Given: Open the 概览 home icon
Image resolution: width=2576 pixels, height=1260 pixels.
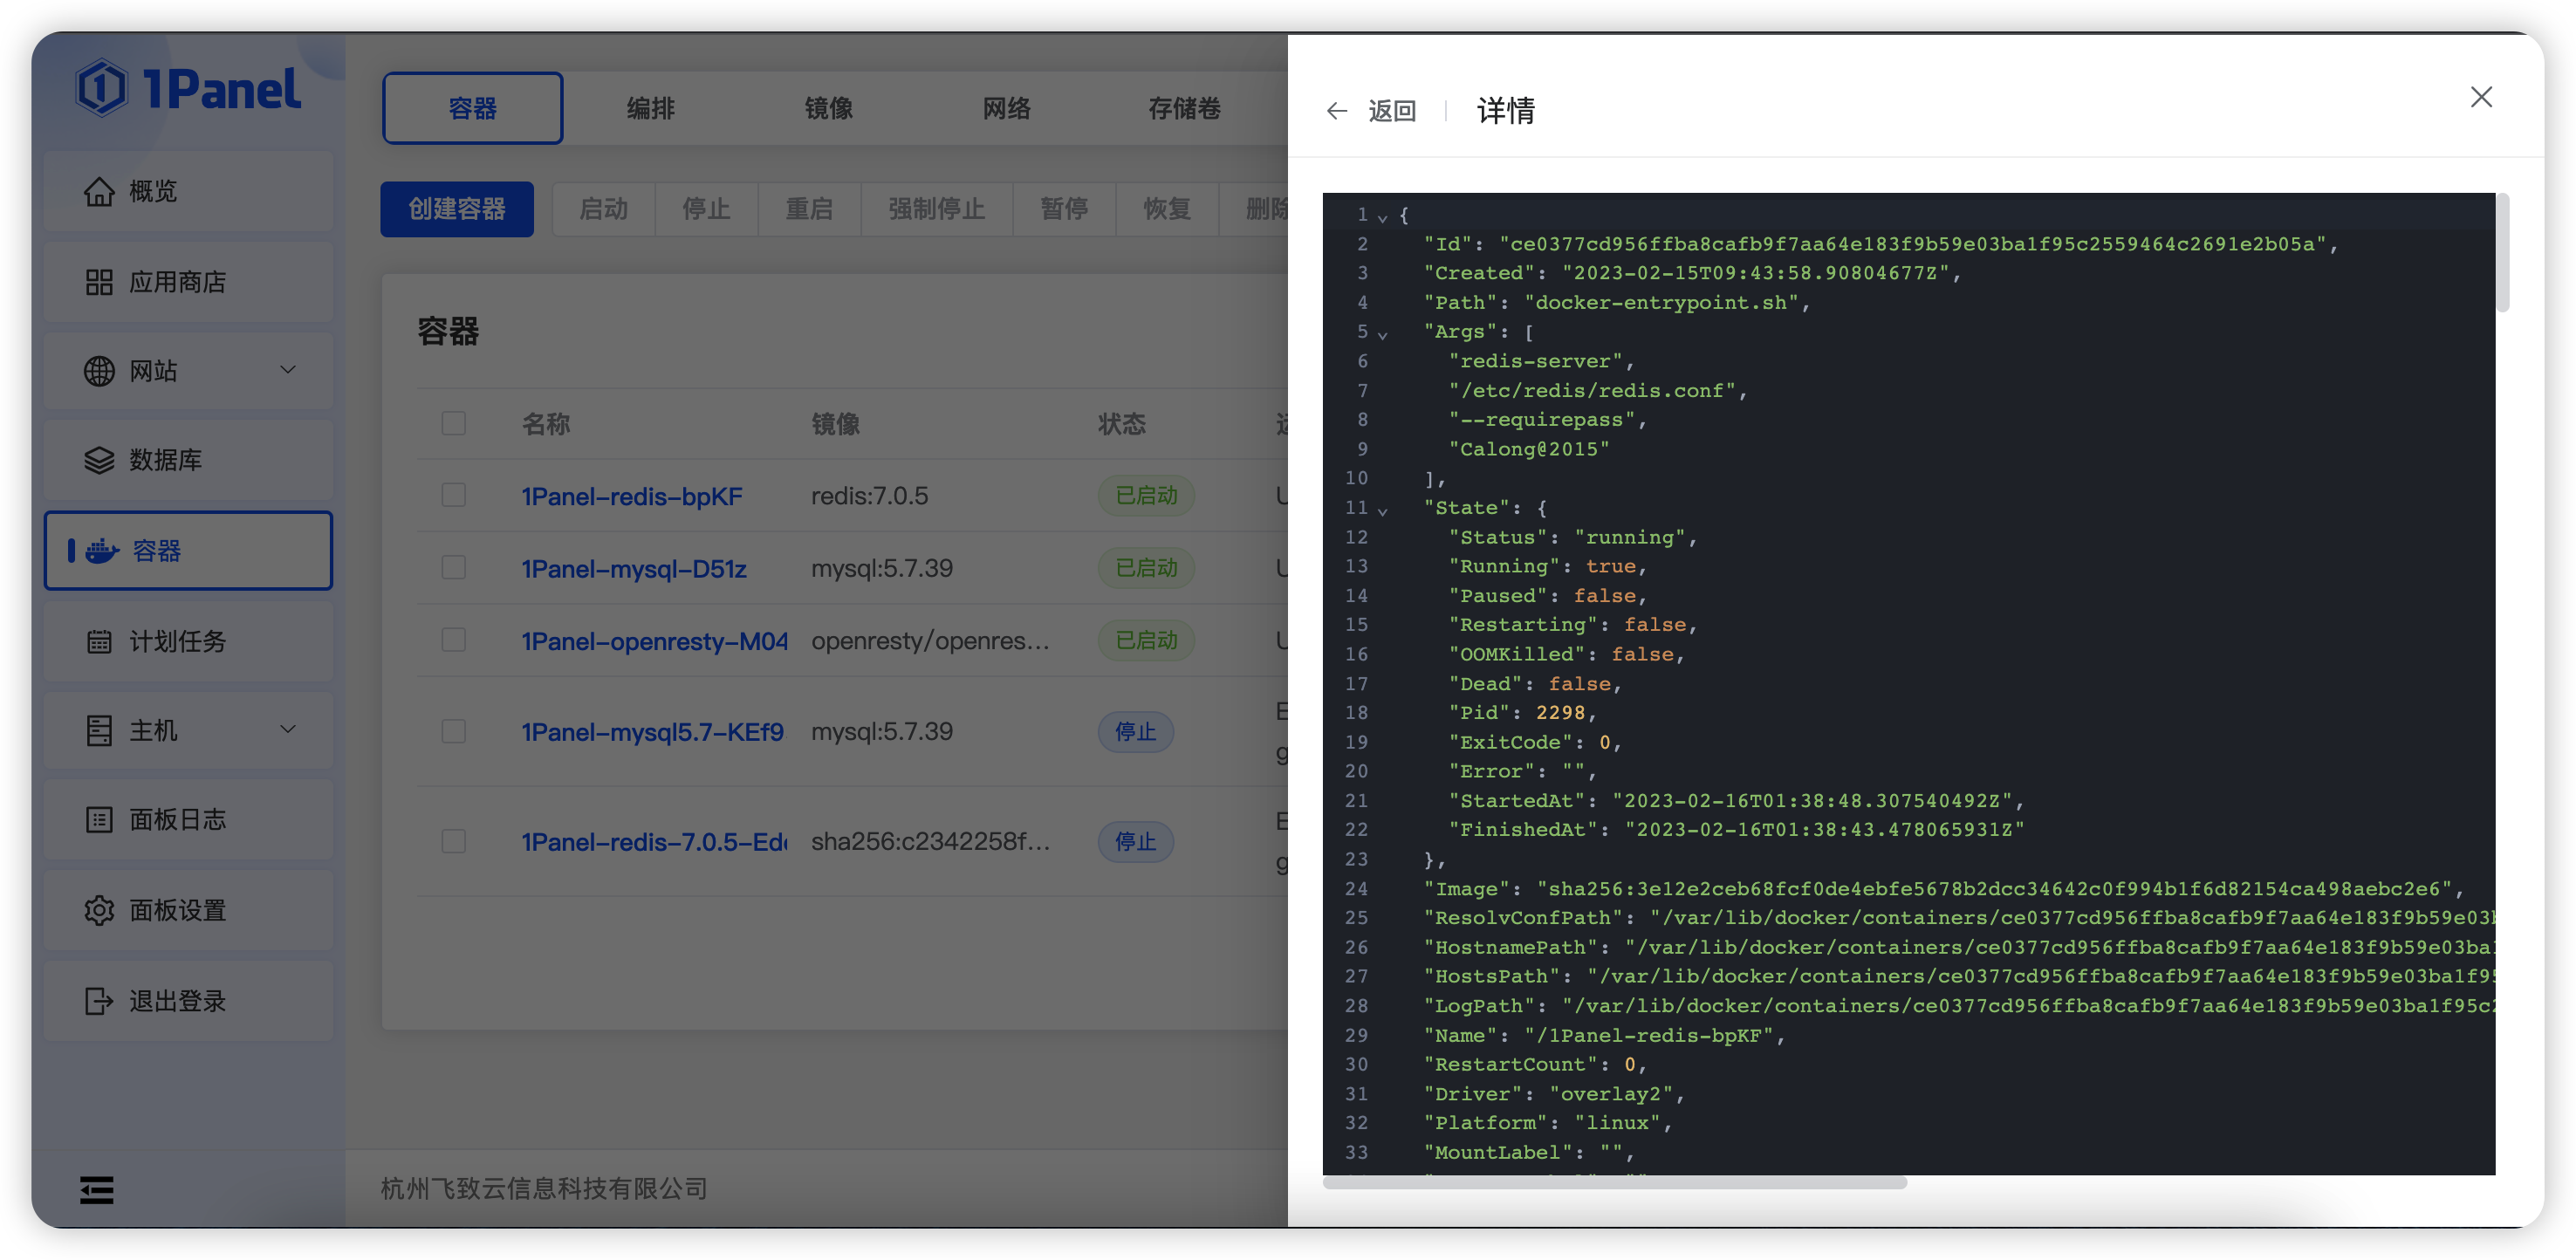Looking at the screenshot, I should click(x=98, y=191).
